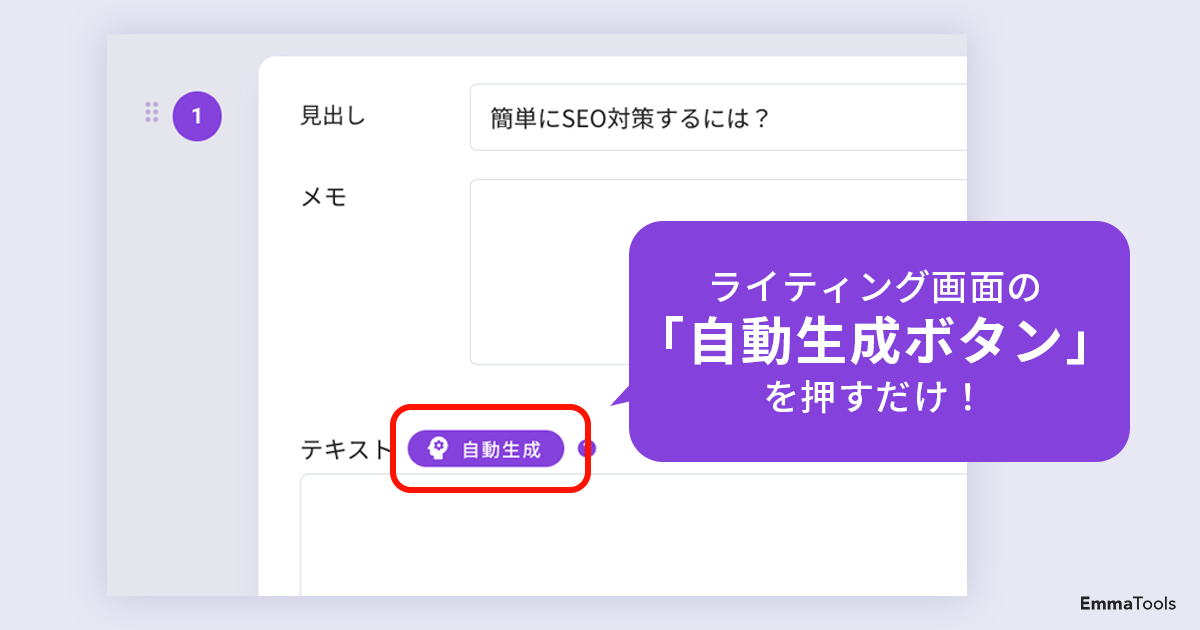The width and height of the screenshot is (1200, 630).
Task: Click the EmmaTools logo
Action: coord(1127,603)
